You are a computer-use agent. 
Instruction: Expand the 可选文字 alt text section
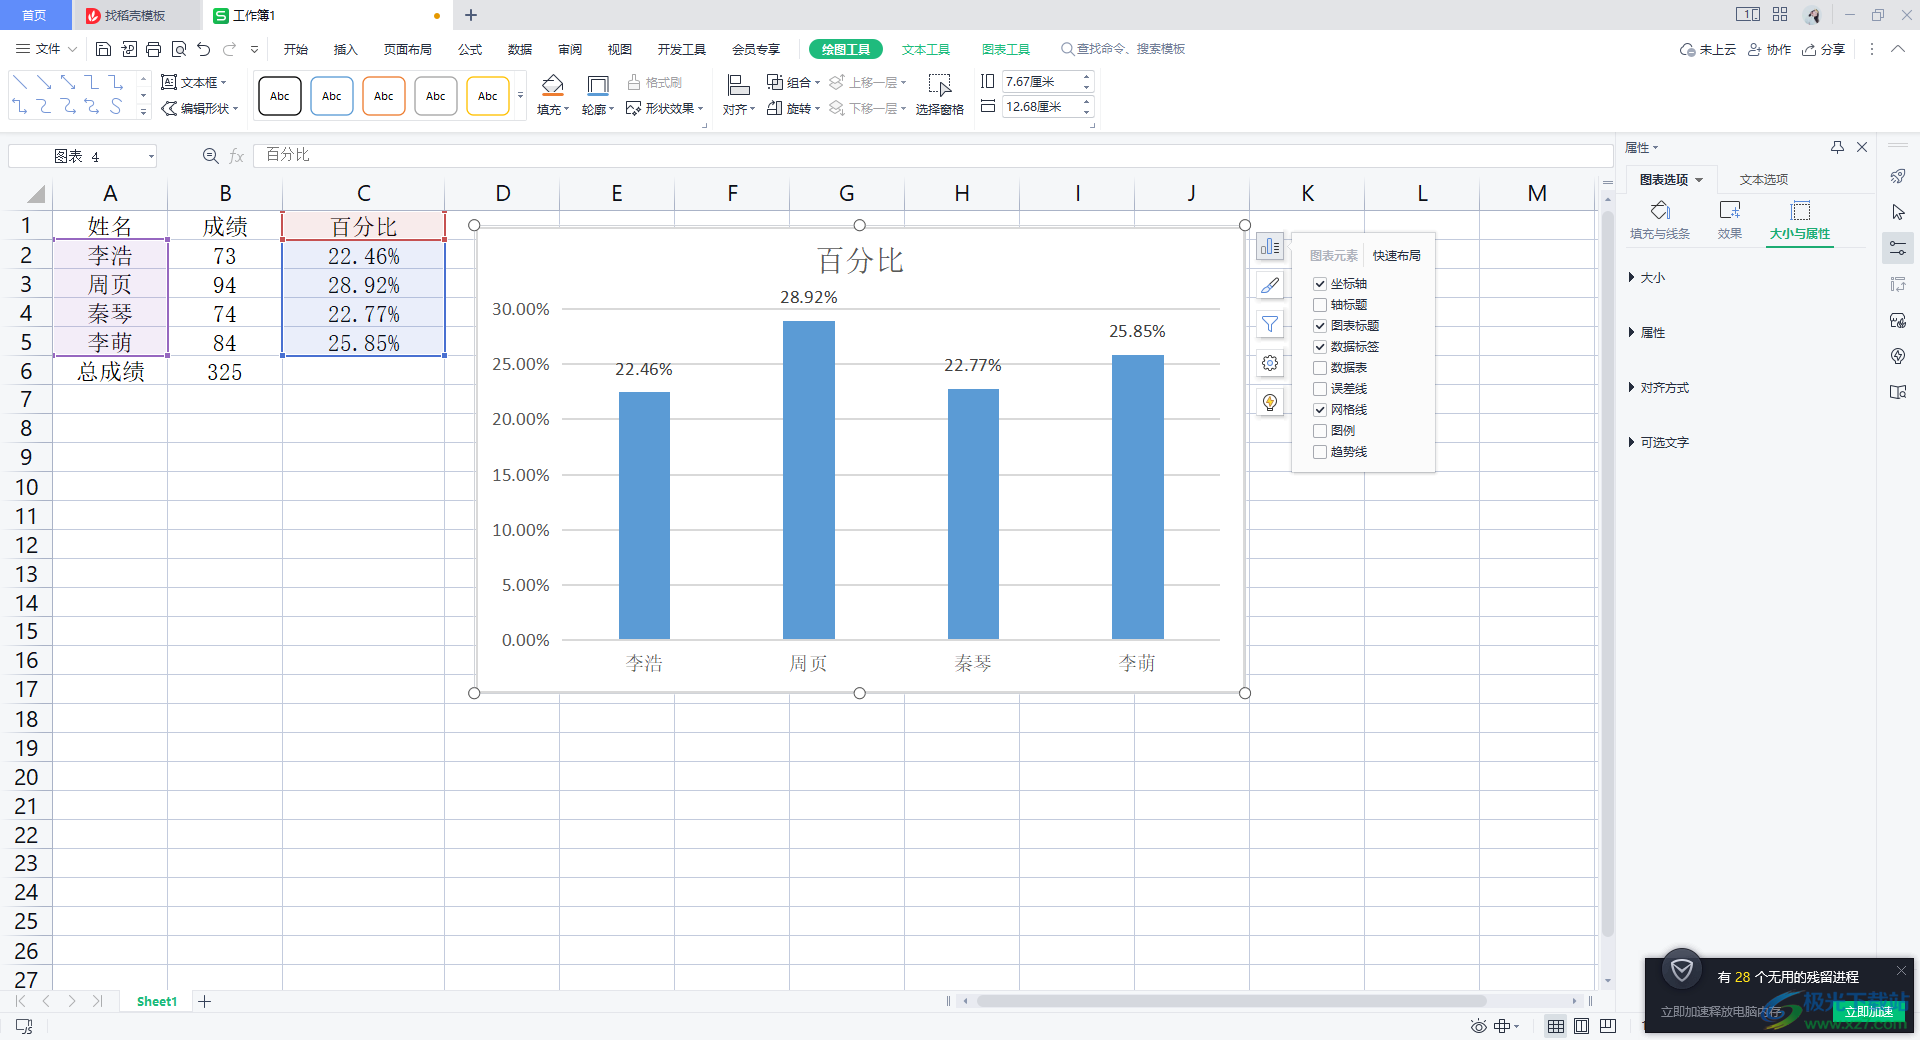(x=1659, y=442)
